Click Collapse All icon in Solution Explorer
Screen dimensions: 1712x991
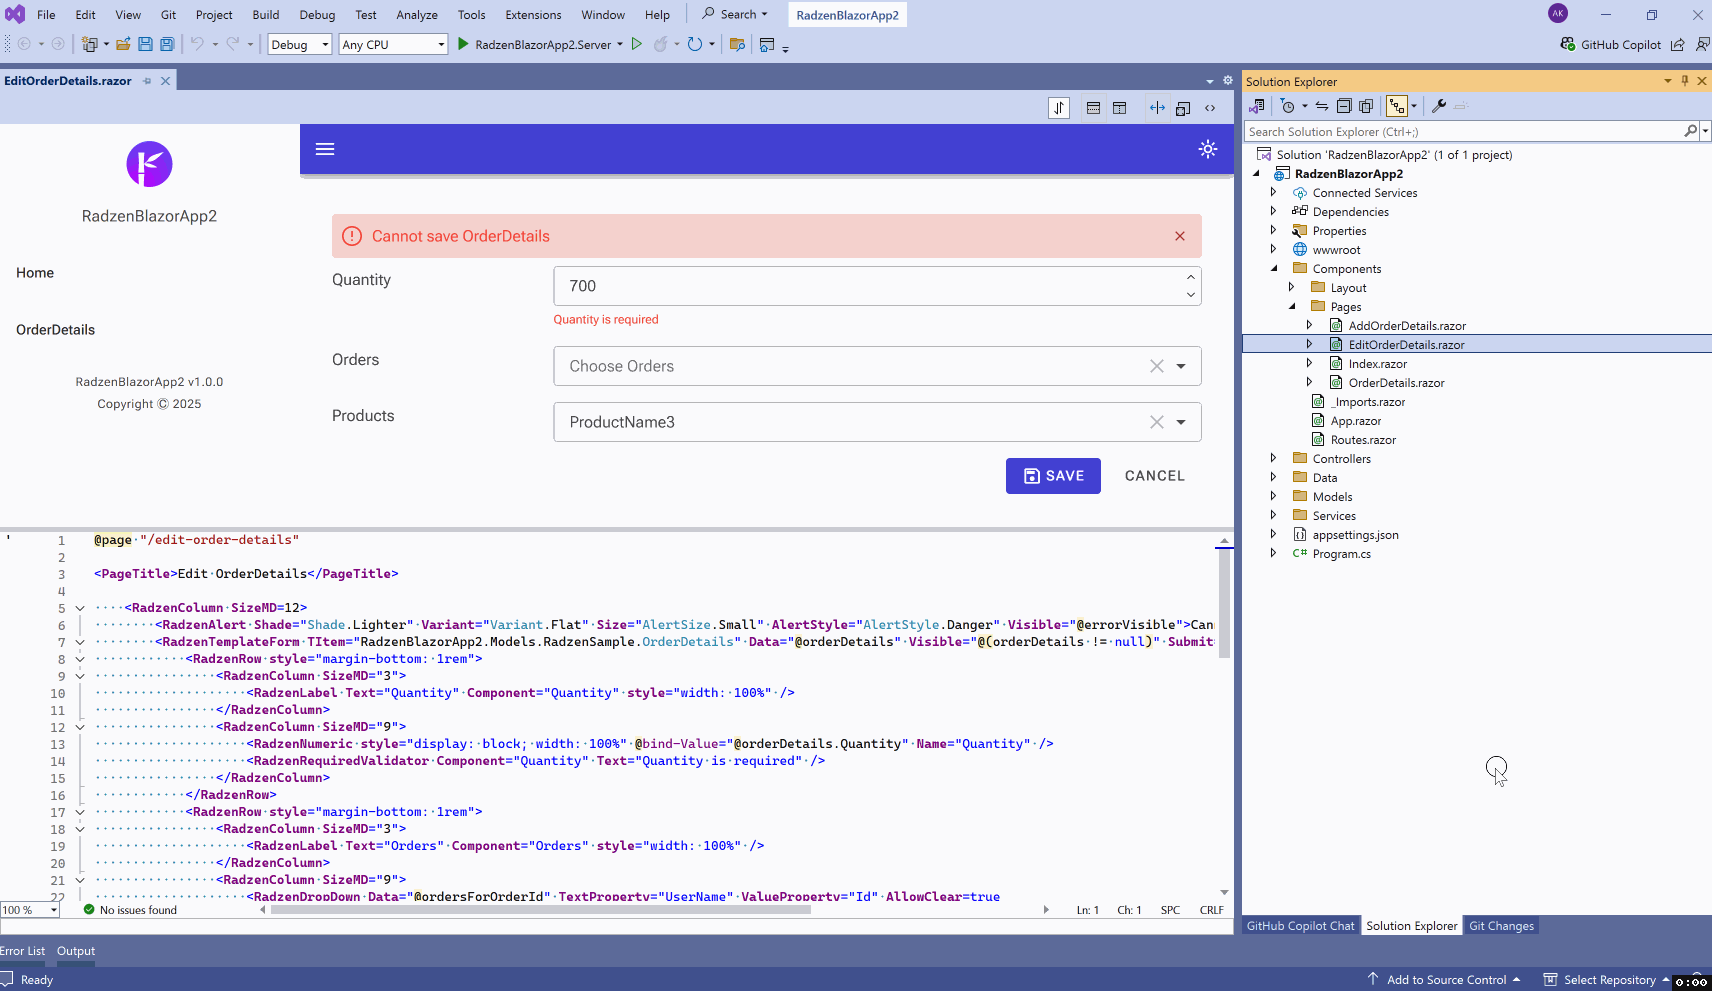pos(1344,106)
